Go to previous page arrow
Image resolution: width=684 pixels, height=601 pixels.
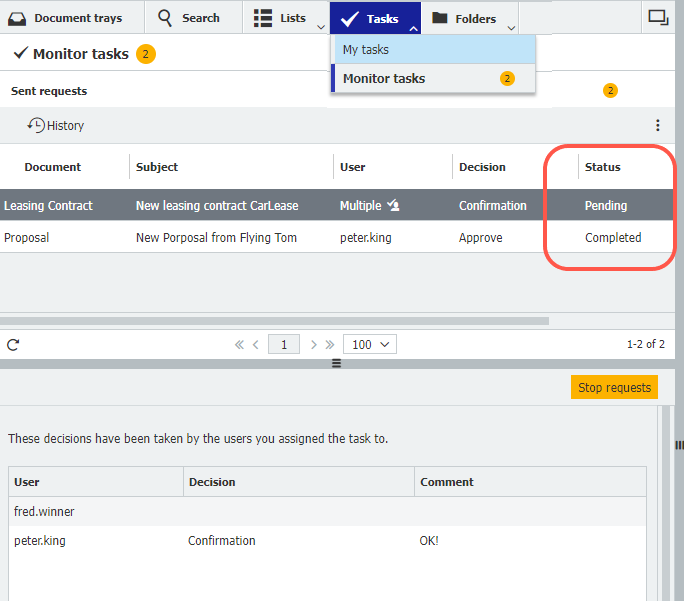click(256, 345)
